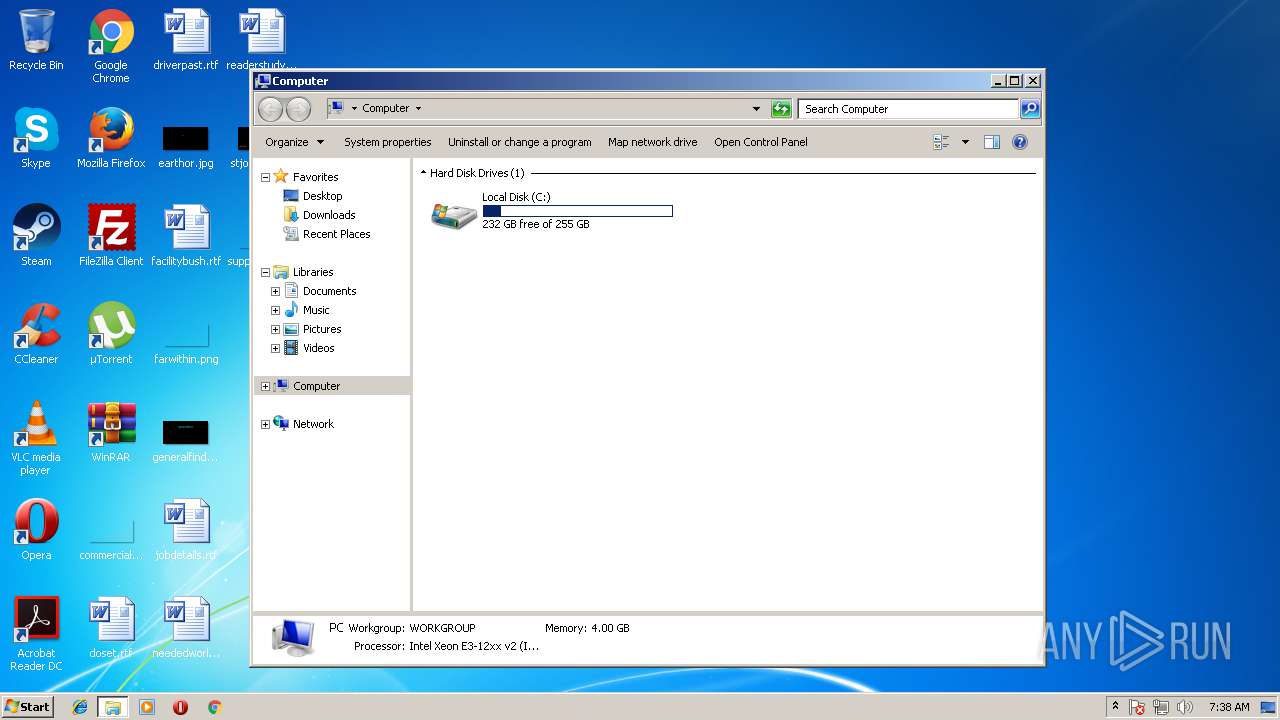Viewport: 1280px width, 720px height.
Task: Open the Computer breadcrumb arrow dropdown
Action: tap(418, 109)
